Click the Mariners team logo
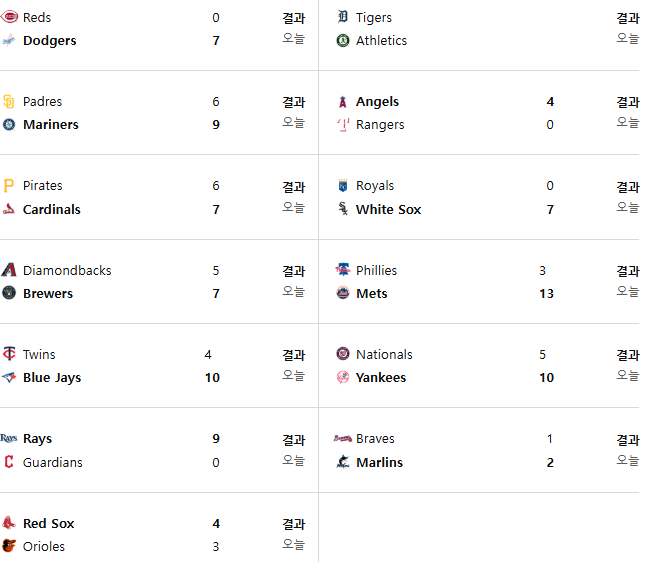The width and height of the screenshot is (652, 562). click(x=9, y=124)
